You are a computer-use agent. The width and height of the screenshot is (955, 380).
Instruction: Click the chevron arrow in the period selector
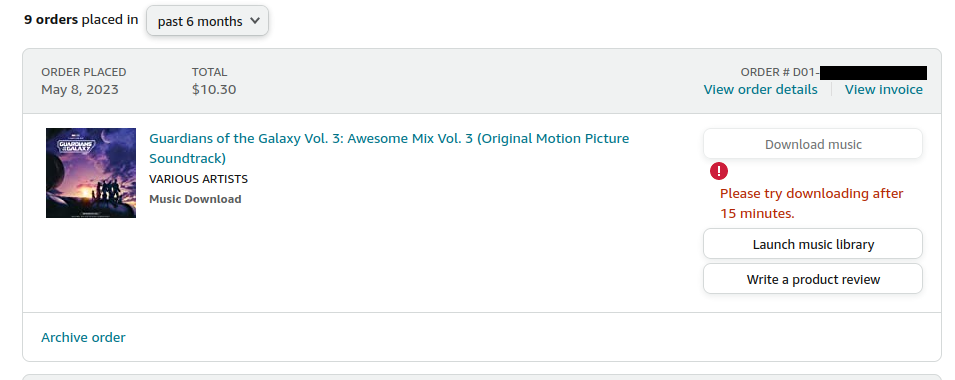click(x=255, y=21)
